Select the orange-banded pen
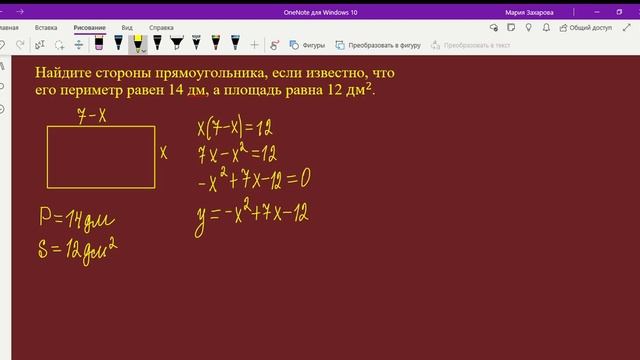Viewport: 640px width, 360px height. tap(216, 43)
